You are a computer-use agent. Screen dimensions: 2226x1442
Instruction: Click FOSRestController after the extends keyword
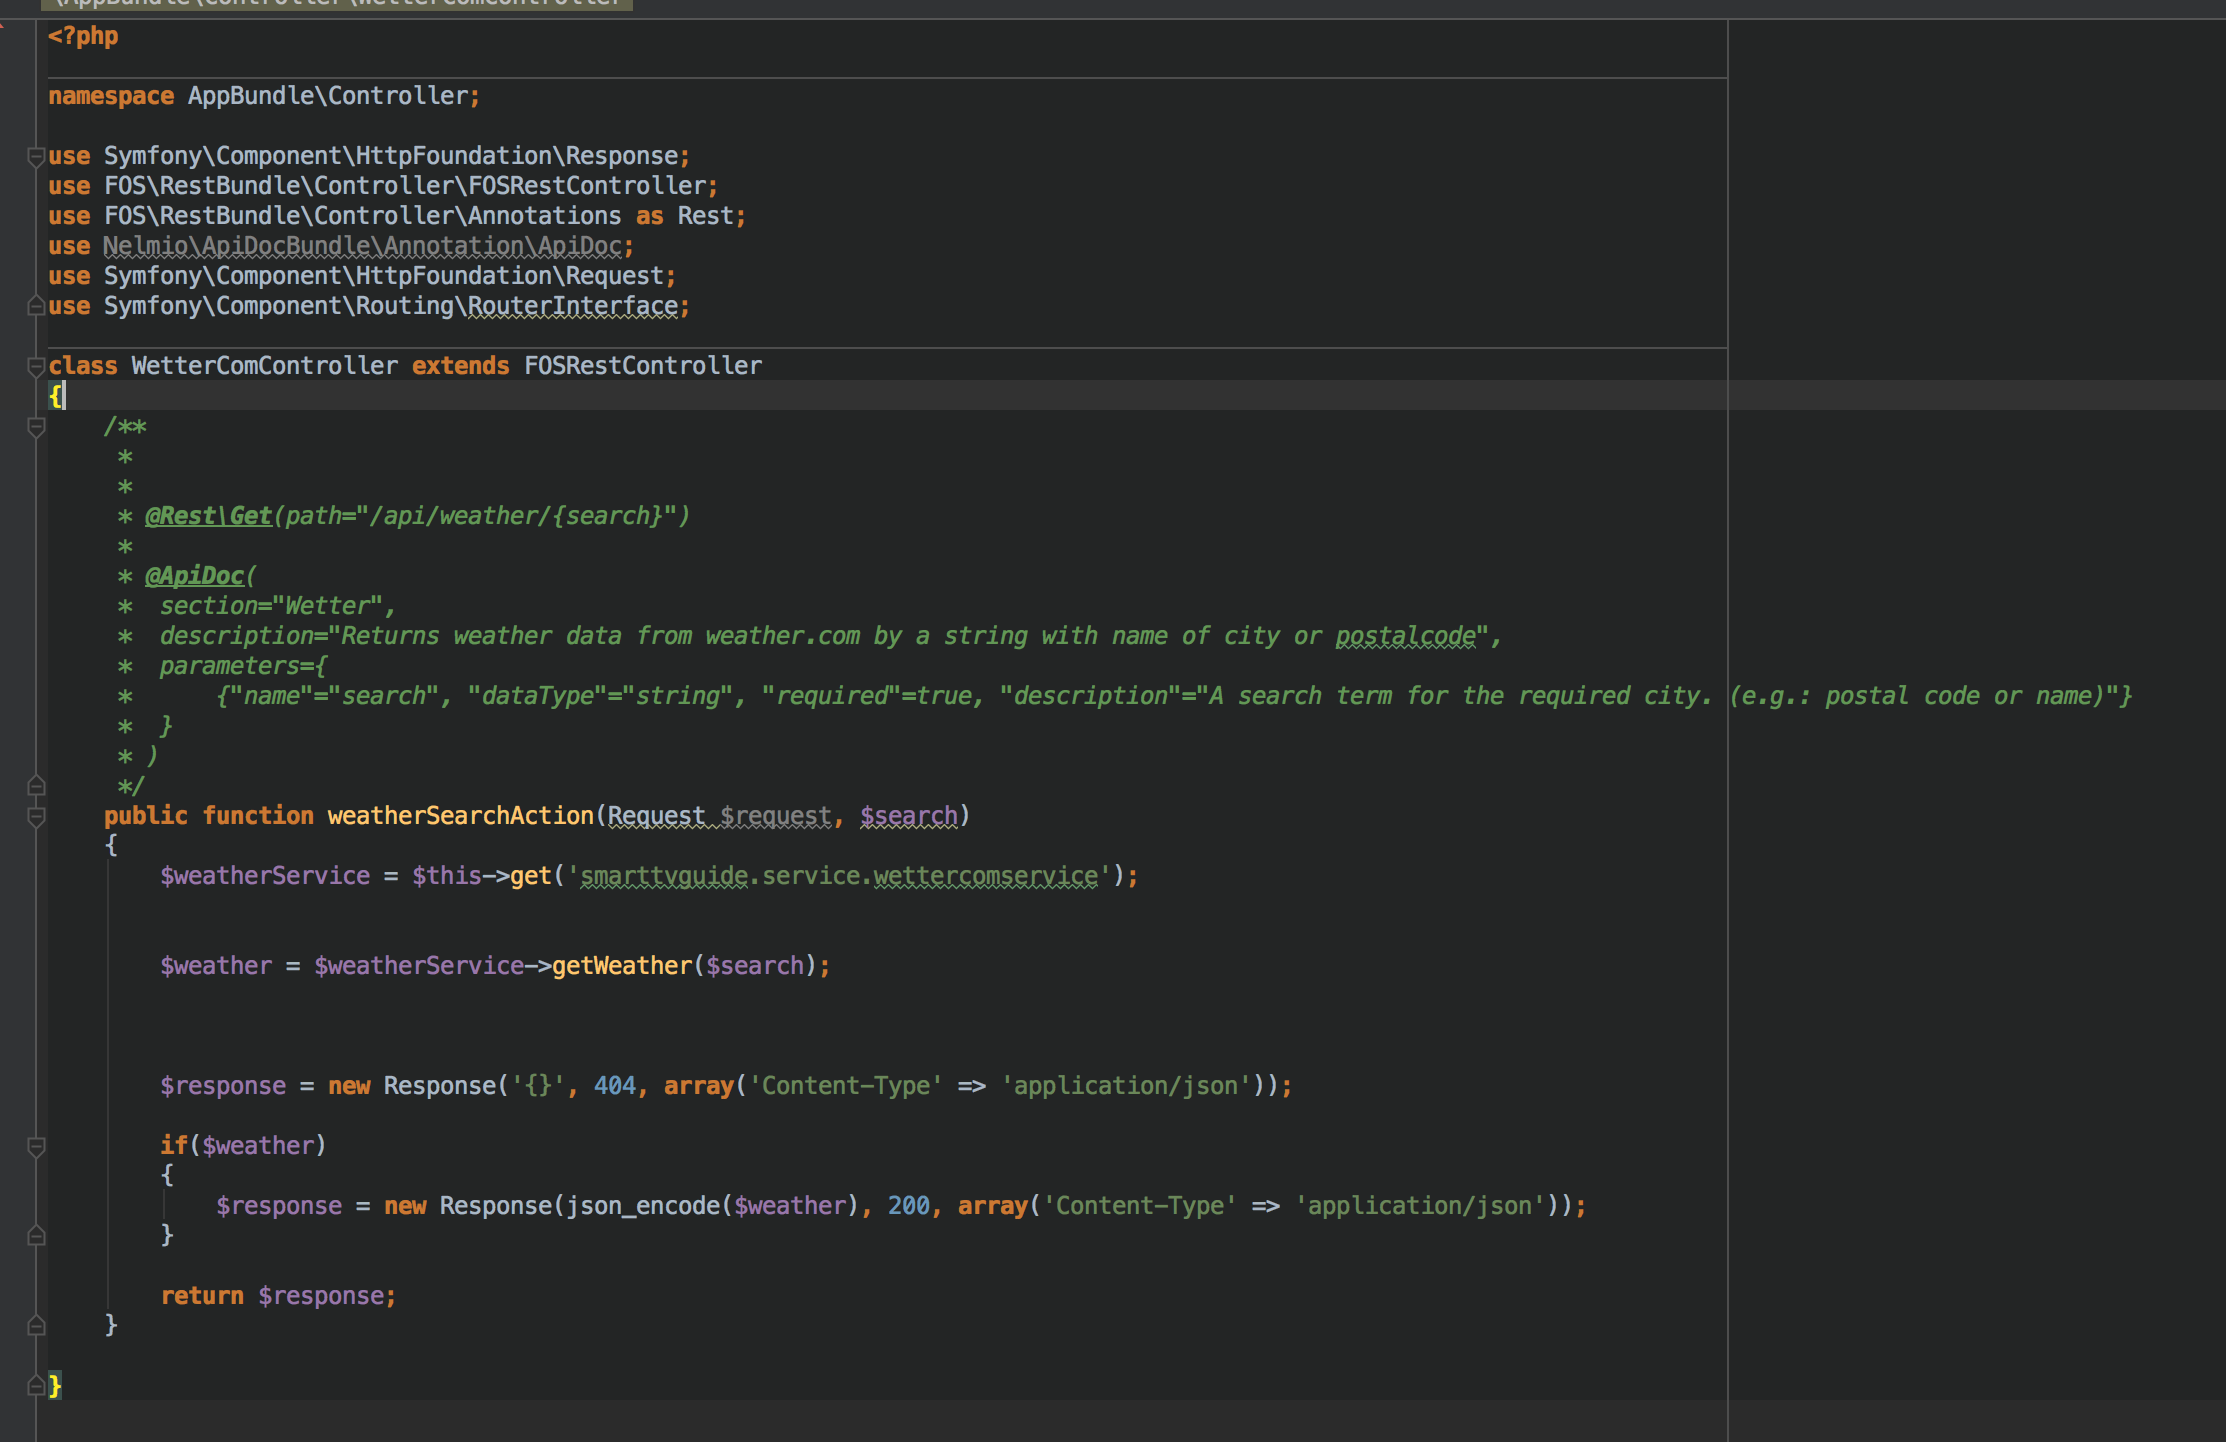pyautogui.click(x=642, y=366)
